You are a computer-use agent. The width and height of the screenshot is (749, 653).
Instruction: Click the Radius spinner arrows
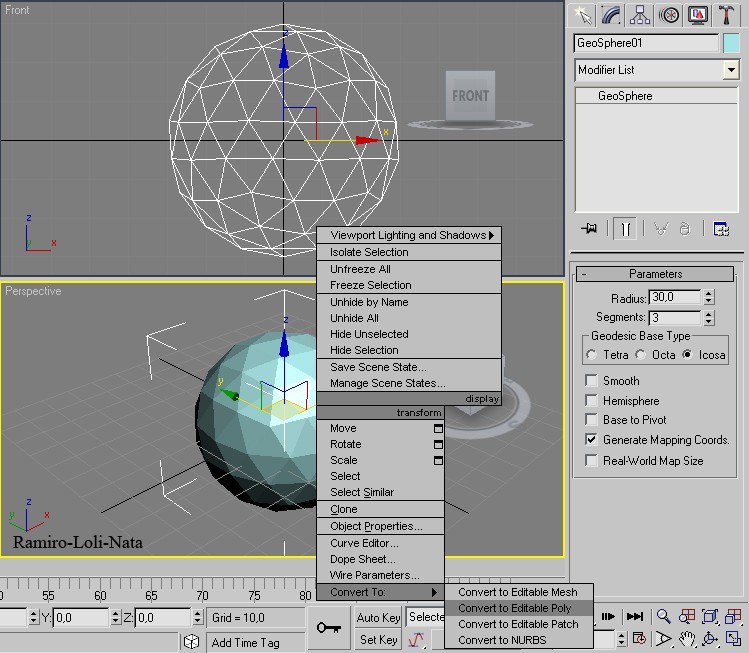(709, 297)
